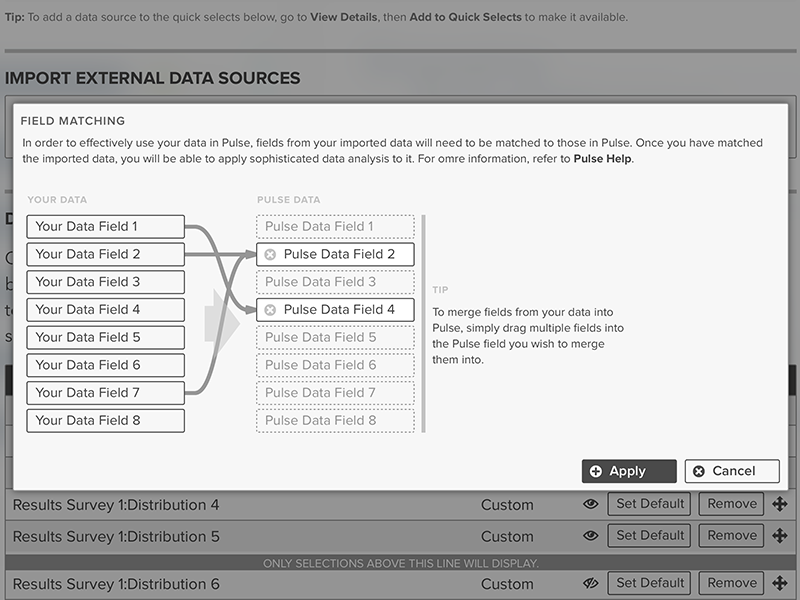Toggle visibility eye for Distribution 4
Image resolution: width=800 pixels, height=600 pixels.
coord(590,504)
